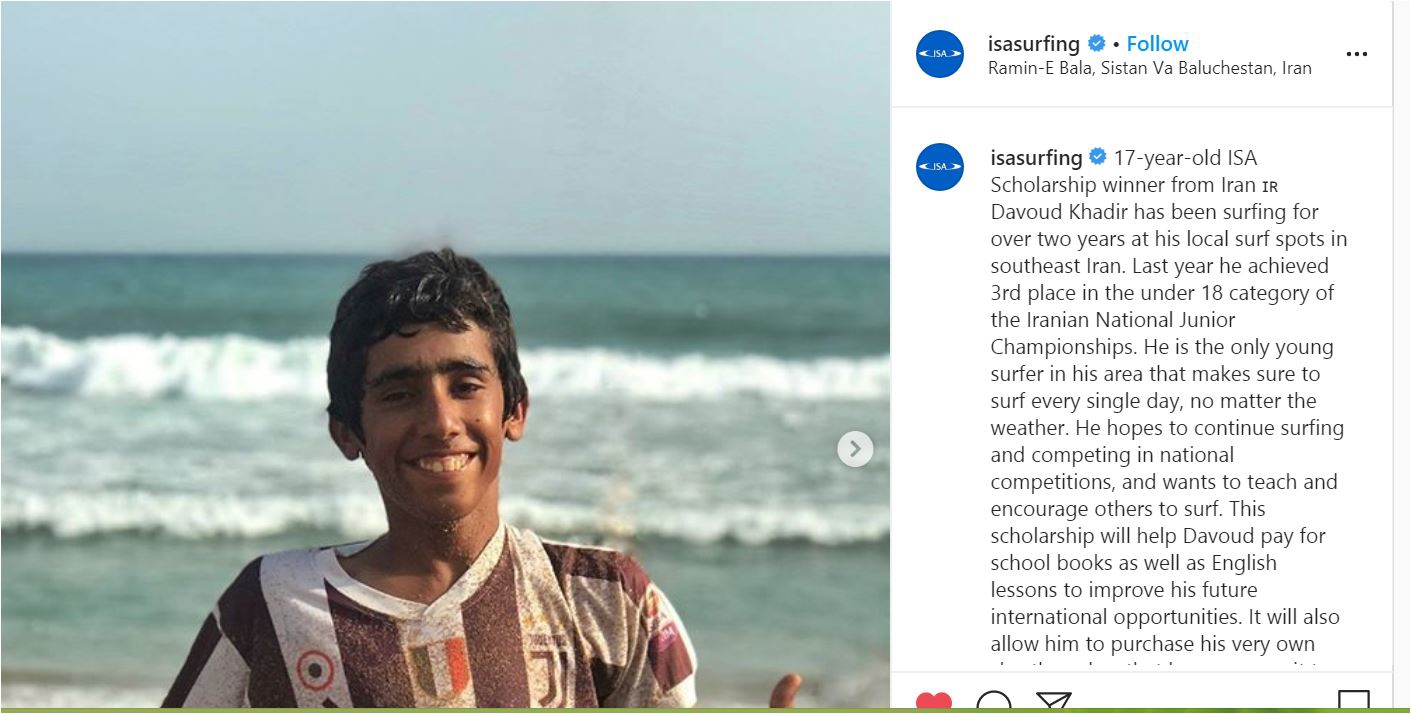The width and height of the screenshot is (1411, 714).
Task: Open ISA profile picture in post header
Action: 939,54
